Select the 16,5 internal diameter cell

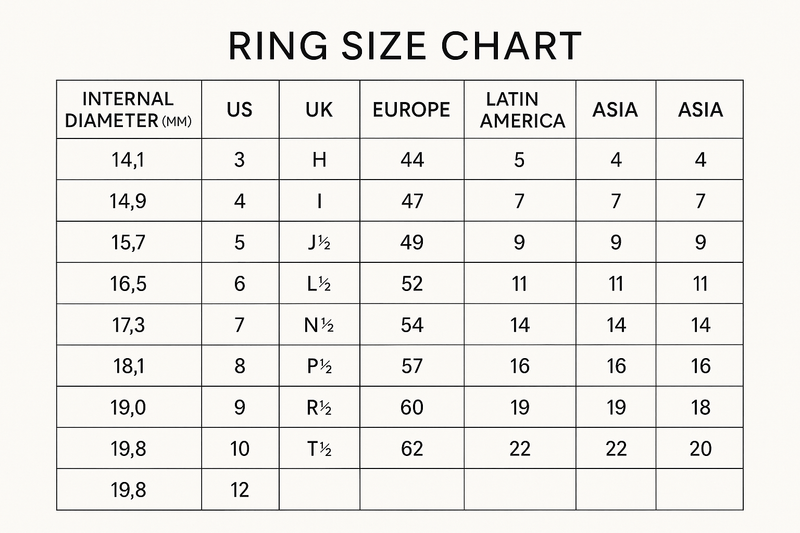pos(128,284)
